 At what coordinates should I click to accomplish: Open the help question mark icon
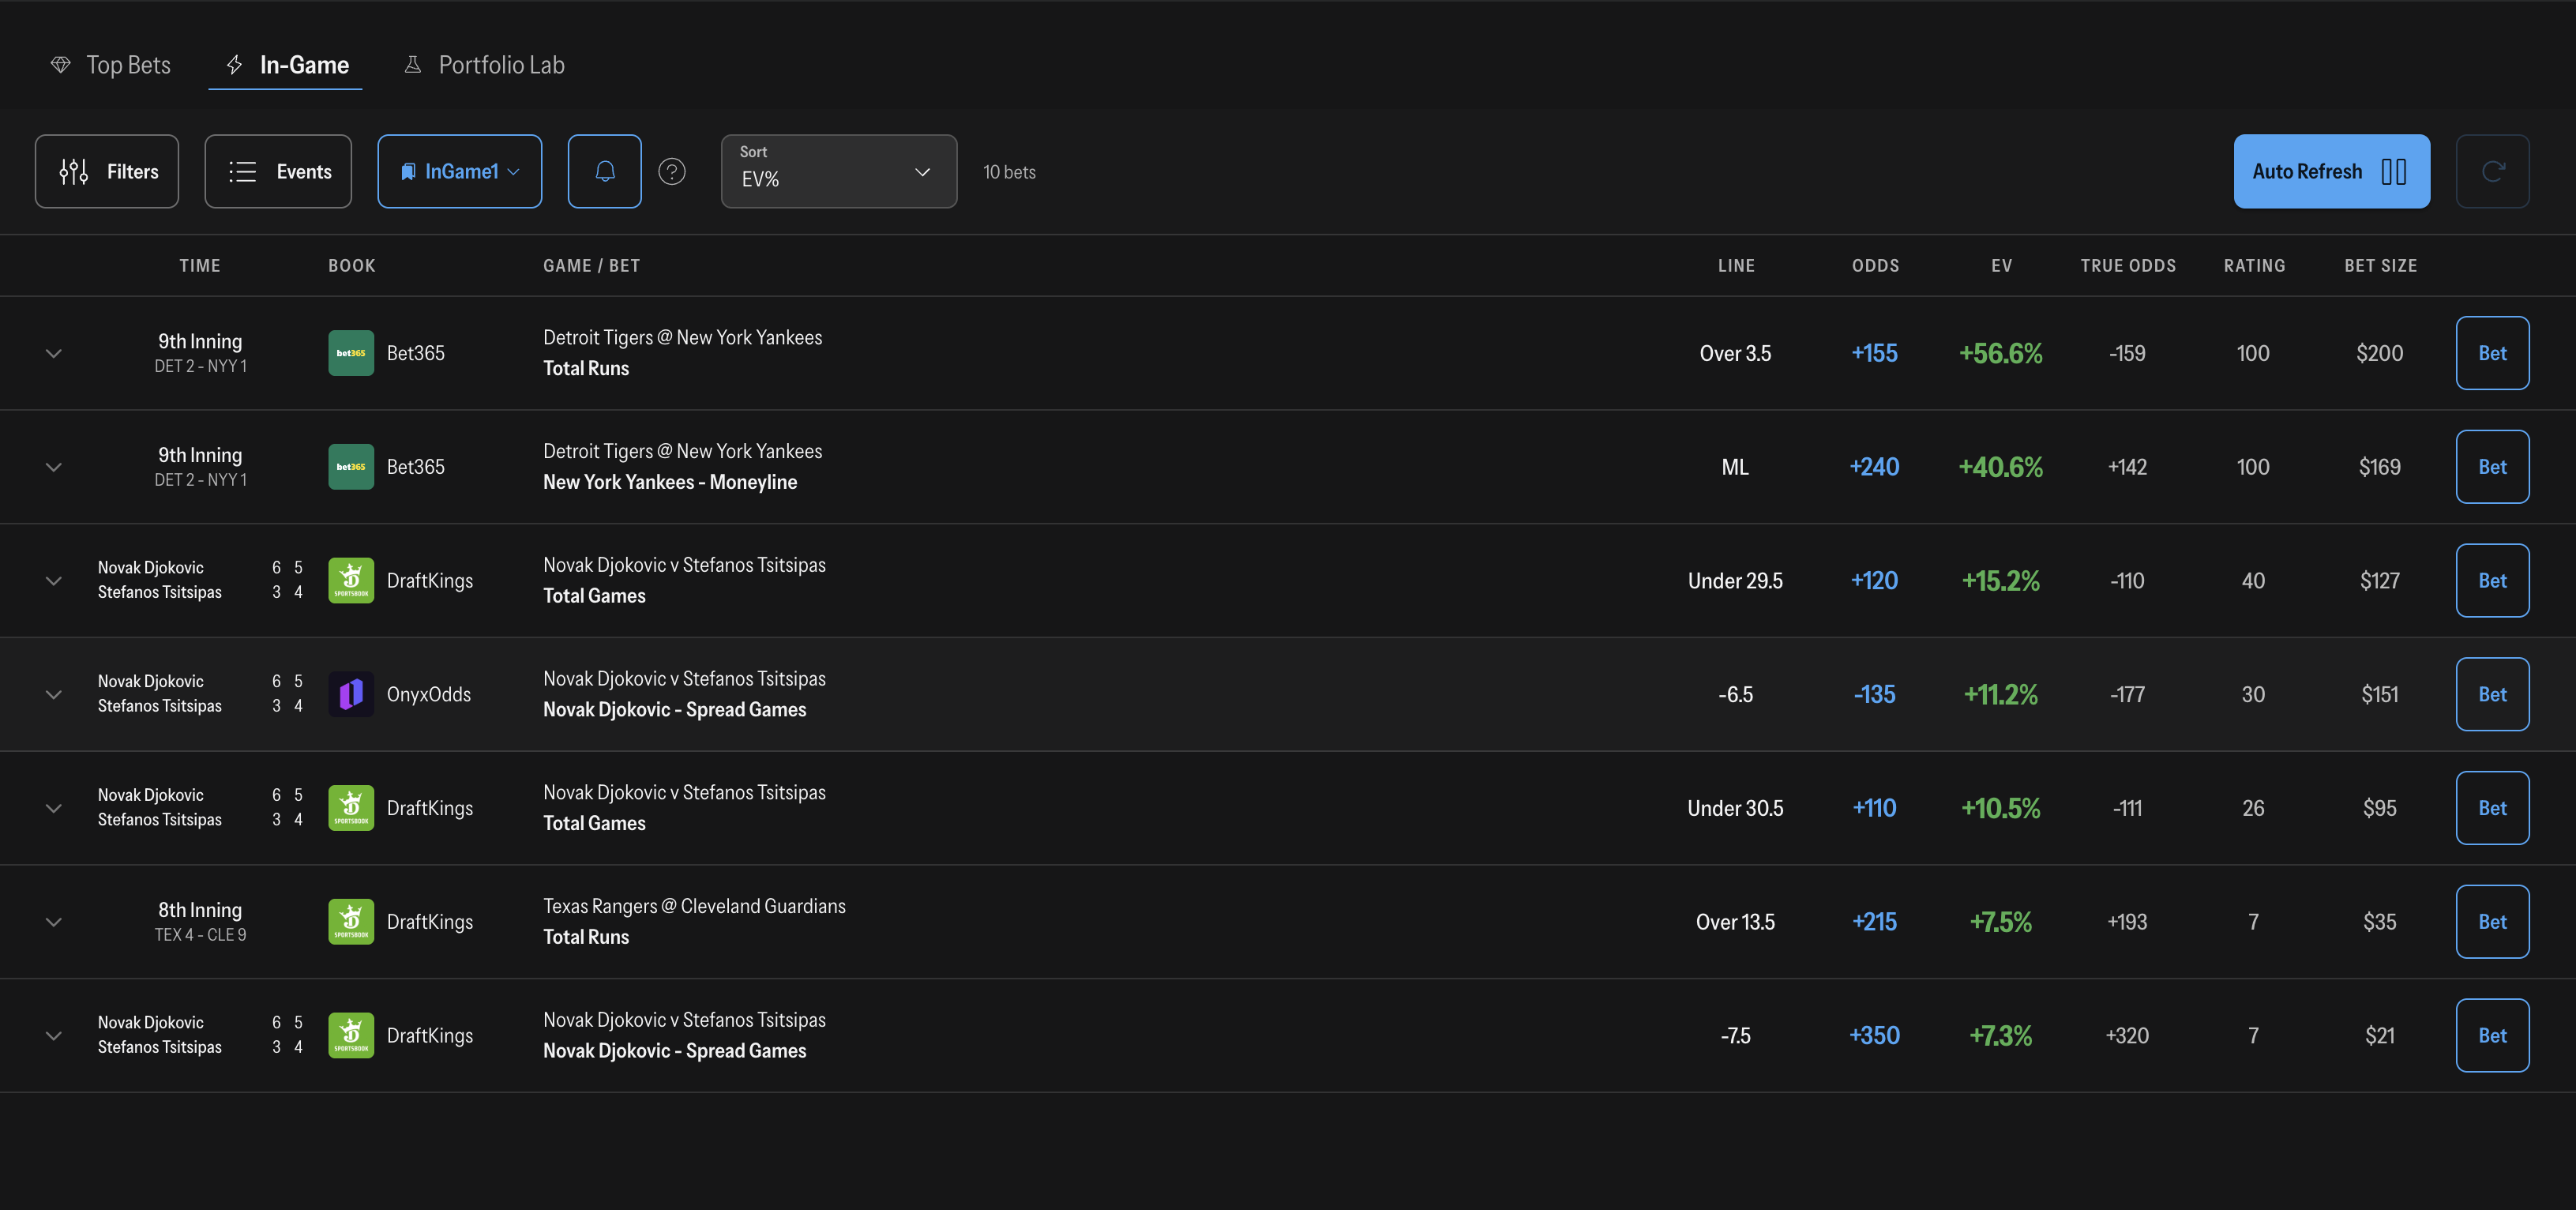672,171
